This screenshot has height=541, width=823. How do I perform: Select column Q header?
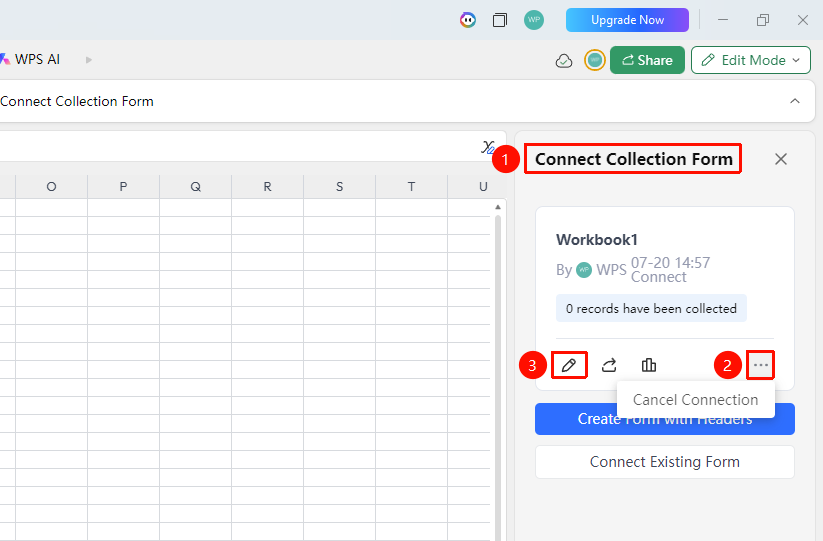195,186
